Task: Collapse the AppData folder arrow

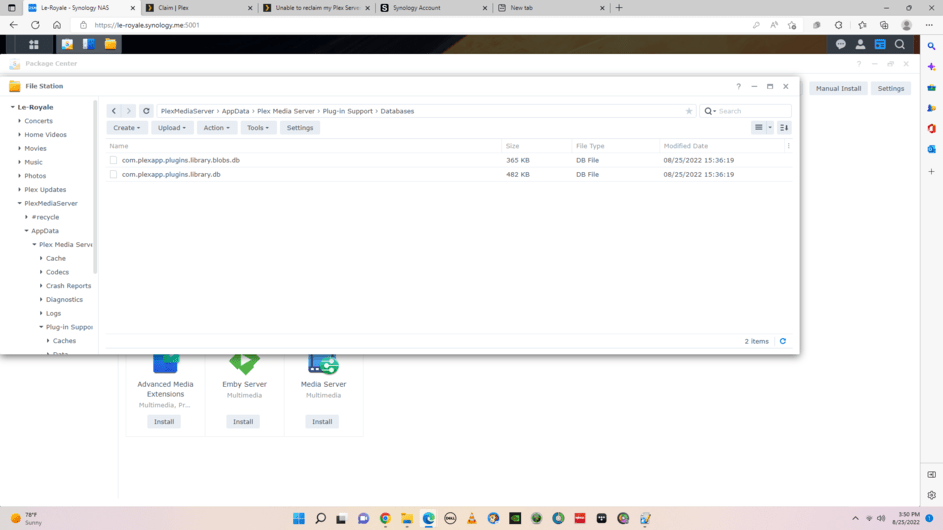Action: click(26, 230)
